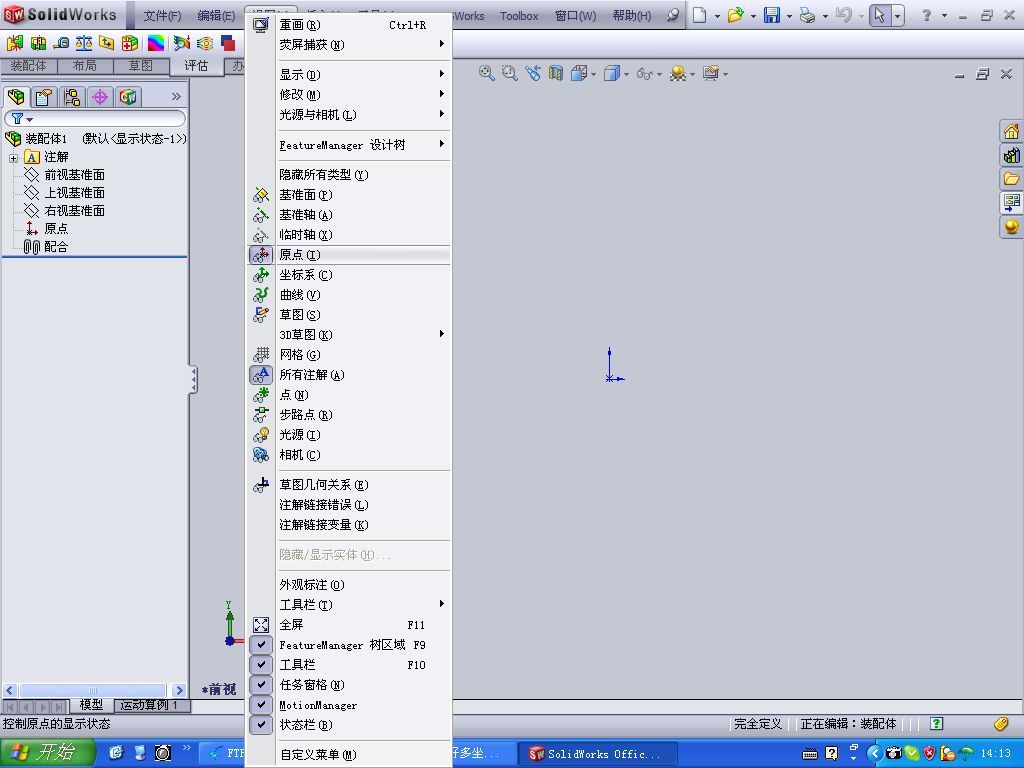Click the Zoom to Area icon
1024x768 pixels.
(509, 73)
